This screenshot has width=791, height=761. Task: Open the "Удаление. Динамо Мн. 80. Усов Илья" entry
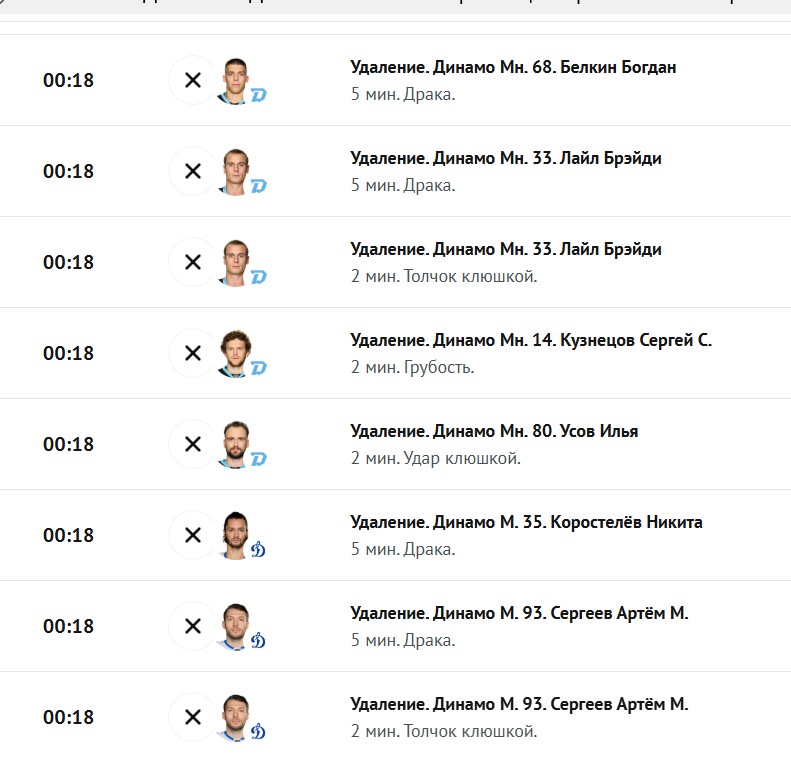point(494,431)
